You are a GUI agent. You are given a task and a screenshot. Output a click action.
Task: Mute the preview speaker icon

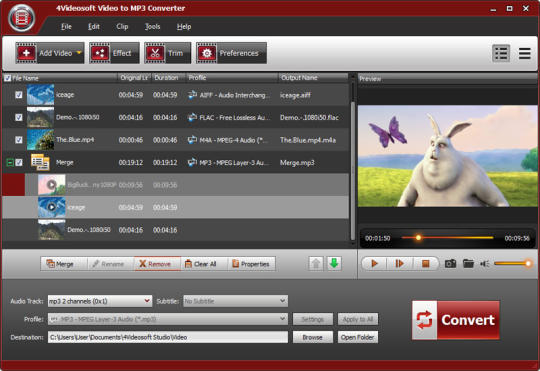pos(485,264)
